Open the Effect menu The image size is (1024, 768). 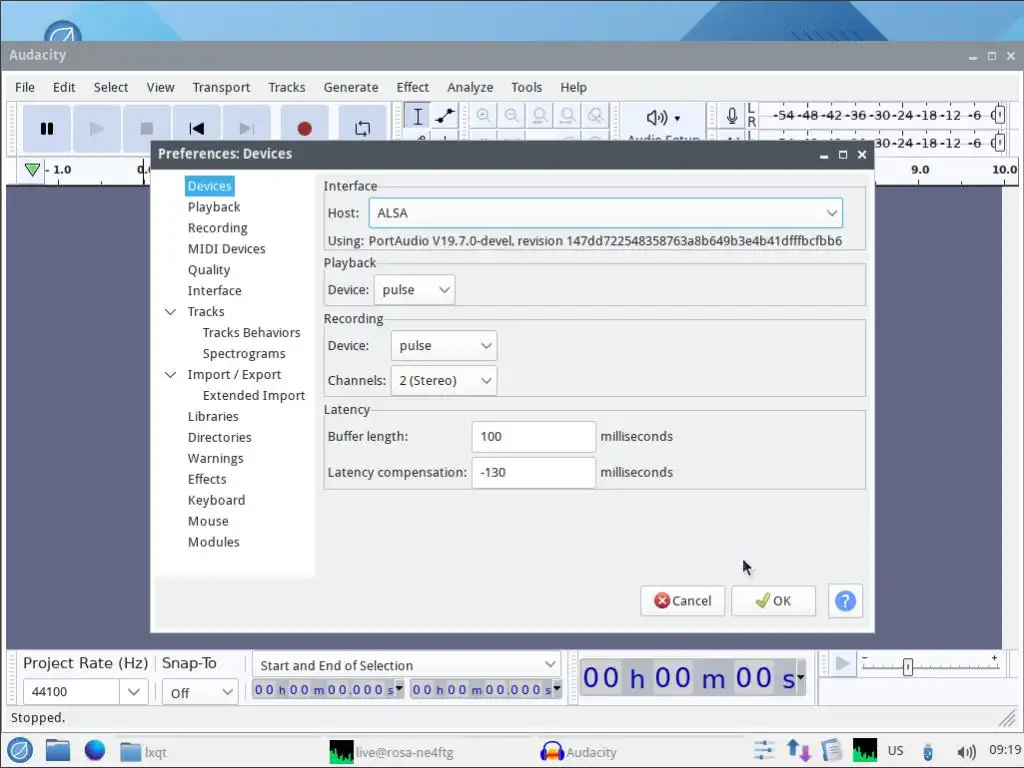coord(413,88)
